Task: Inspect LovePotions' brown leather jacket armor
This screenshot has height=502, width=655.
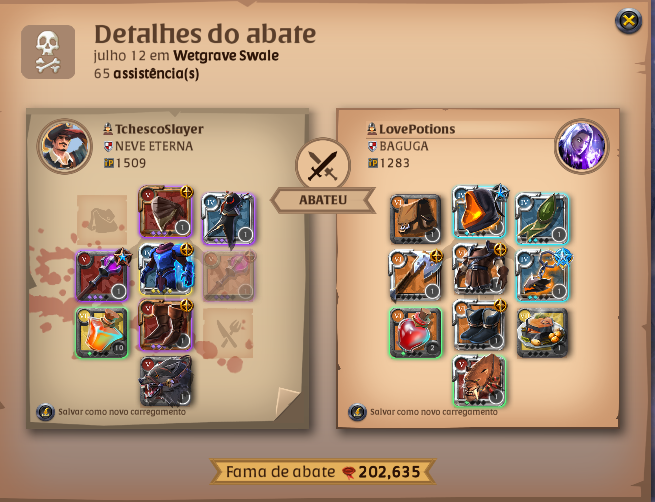Action: point(479,269)
